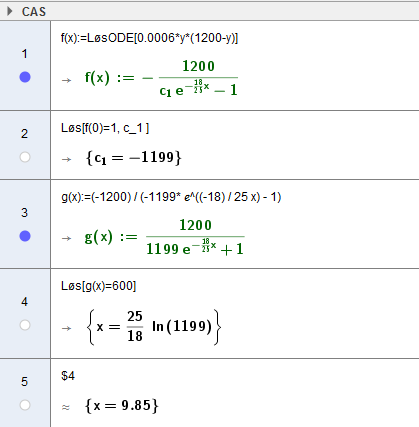Select row number 4 header
419x427 pixels.
(x=25, y=302)
